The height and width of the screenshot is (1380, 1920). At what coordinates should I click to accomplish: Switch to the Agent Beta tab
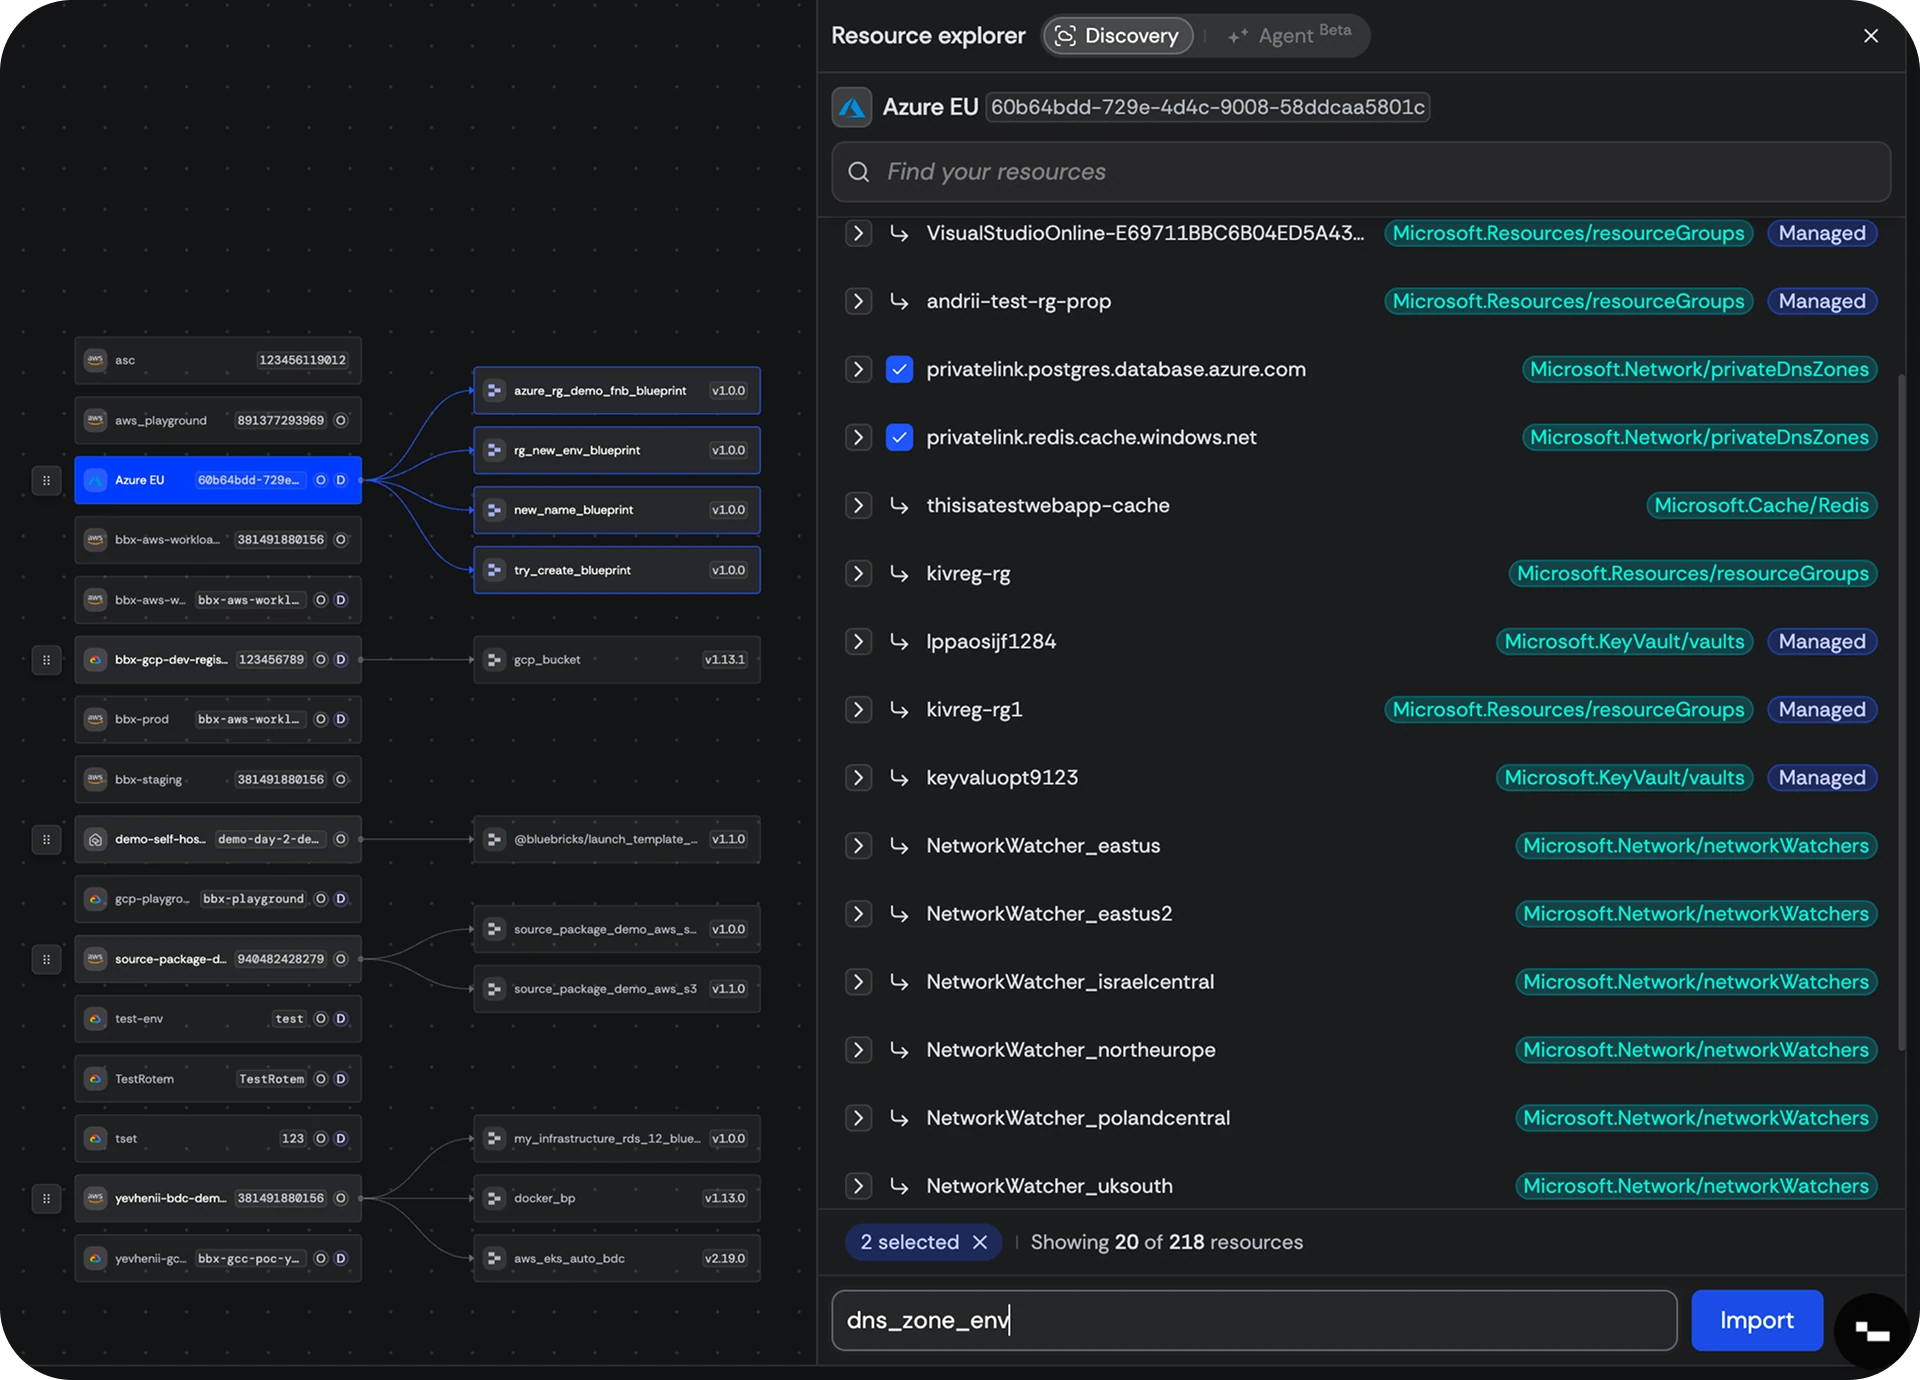click(1289, 36)
